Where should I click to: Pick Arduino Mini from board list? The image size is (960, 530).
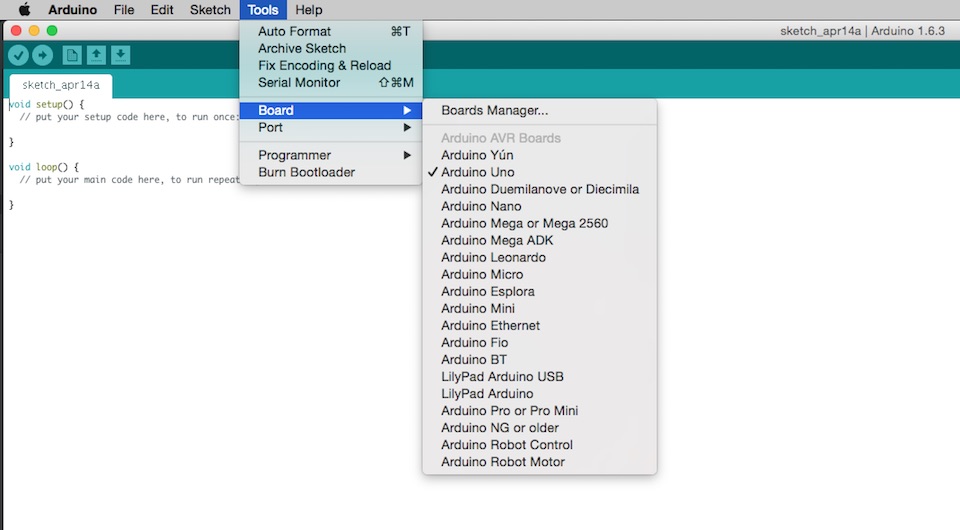539,309
